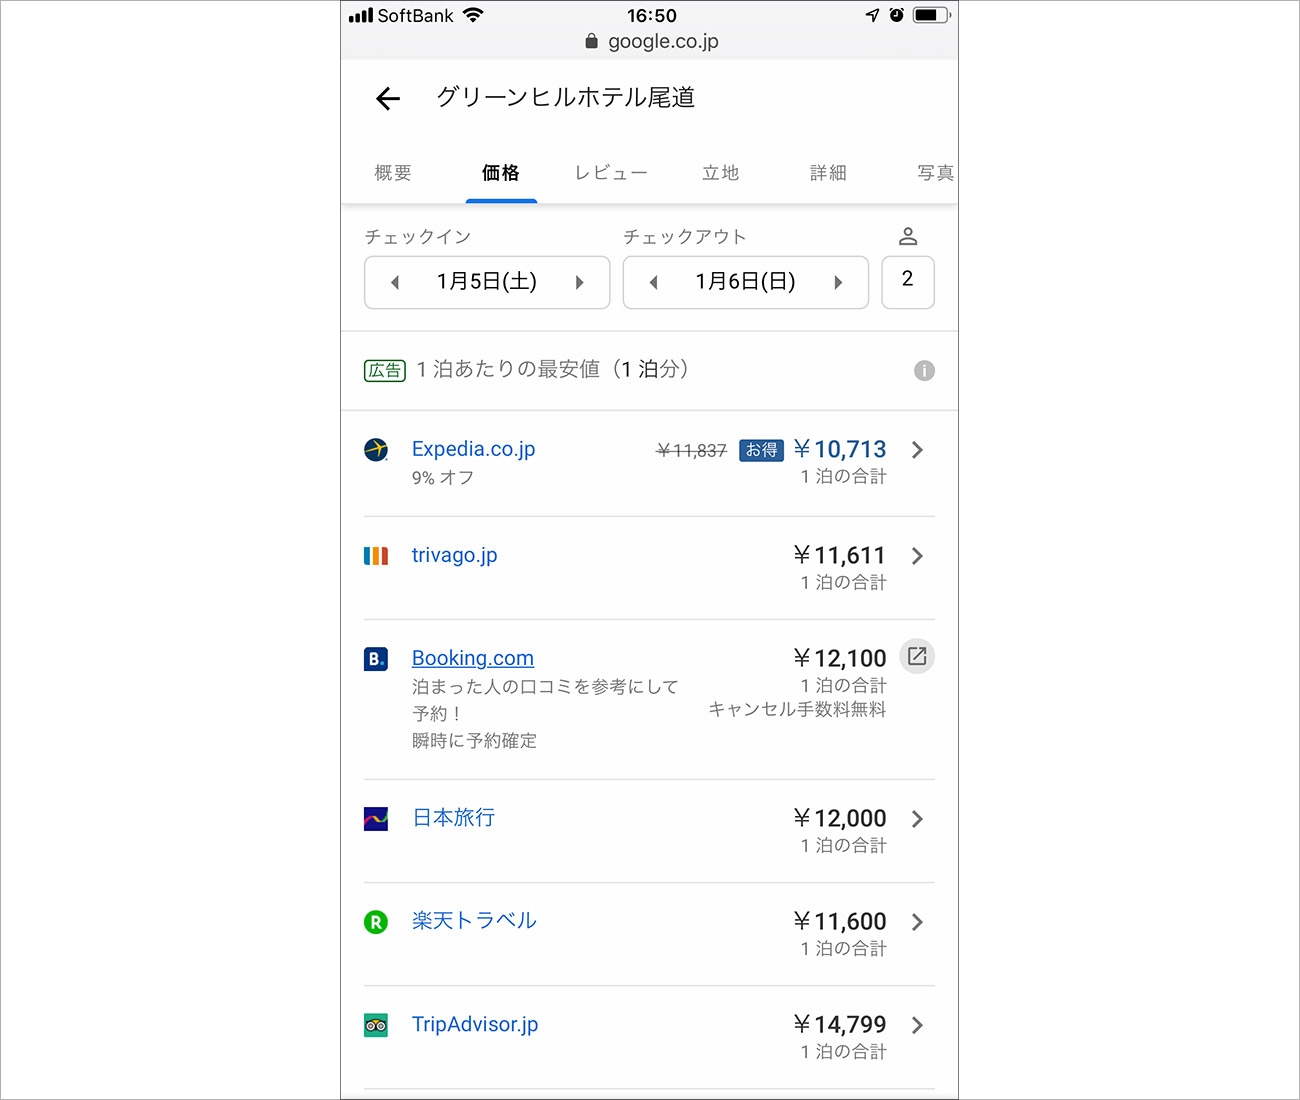Go back with the left arrow
Screen dimensions: 1300x1100
click(388, 98)
